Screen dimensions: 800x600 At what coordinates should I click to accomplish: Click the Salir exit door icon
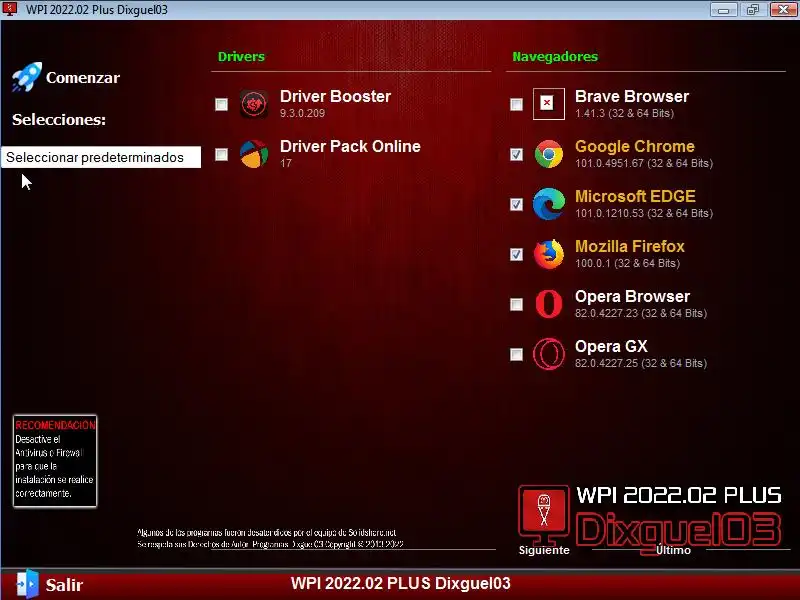click(x=27, y=584)
